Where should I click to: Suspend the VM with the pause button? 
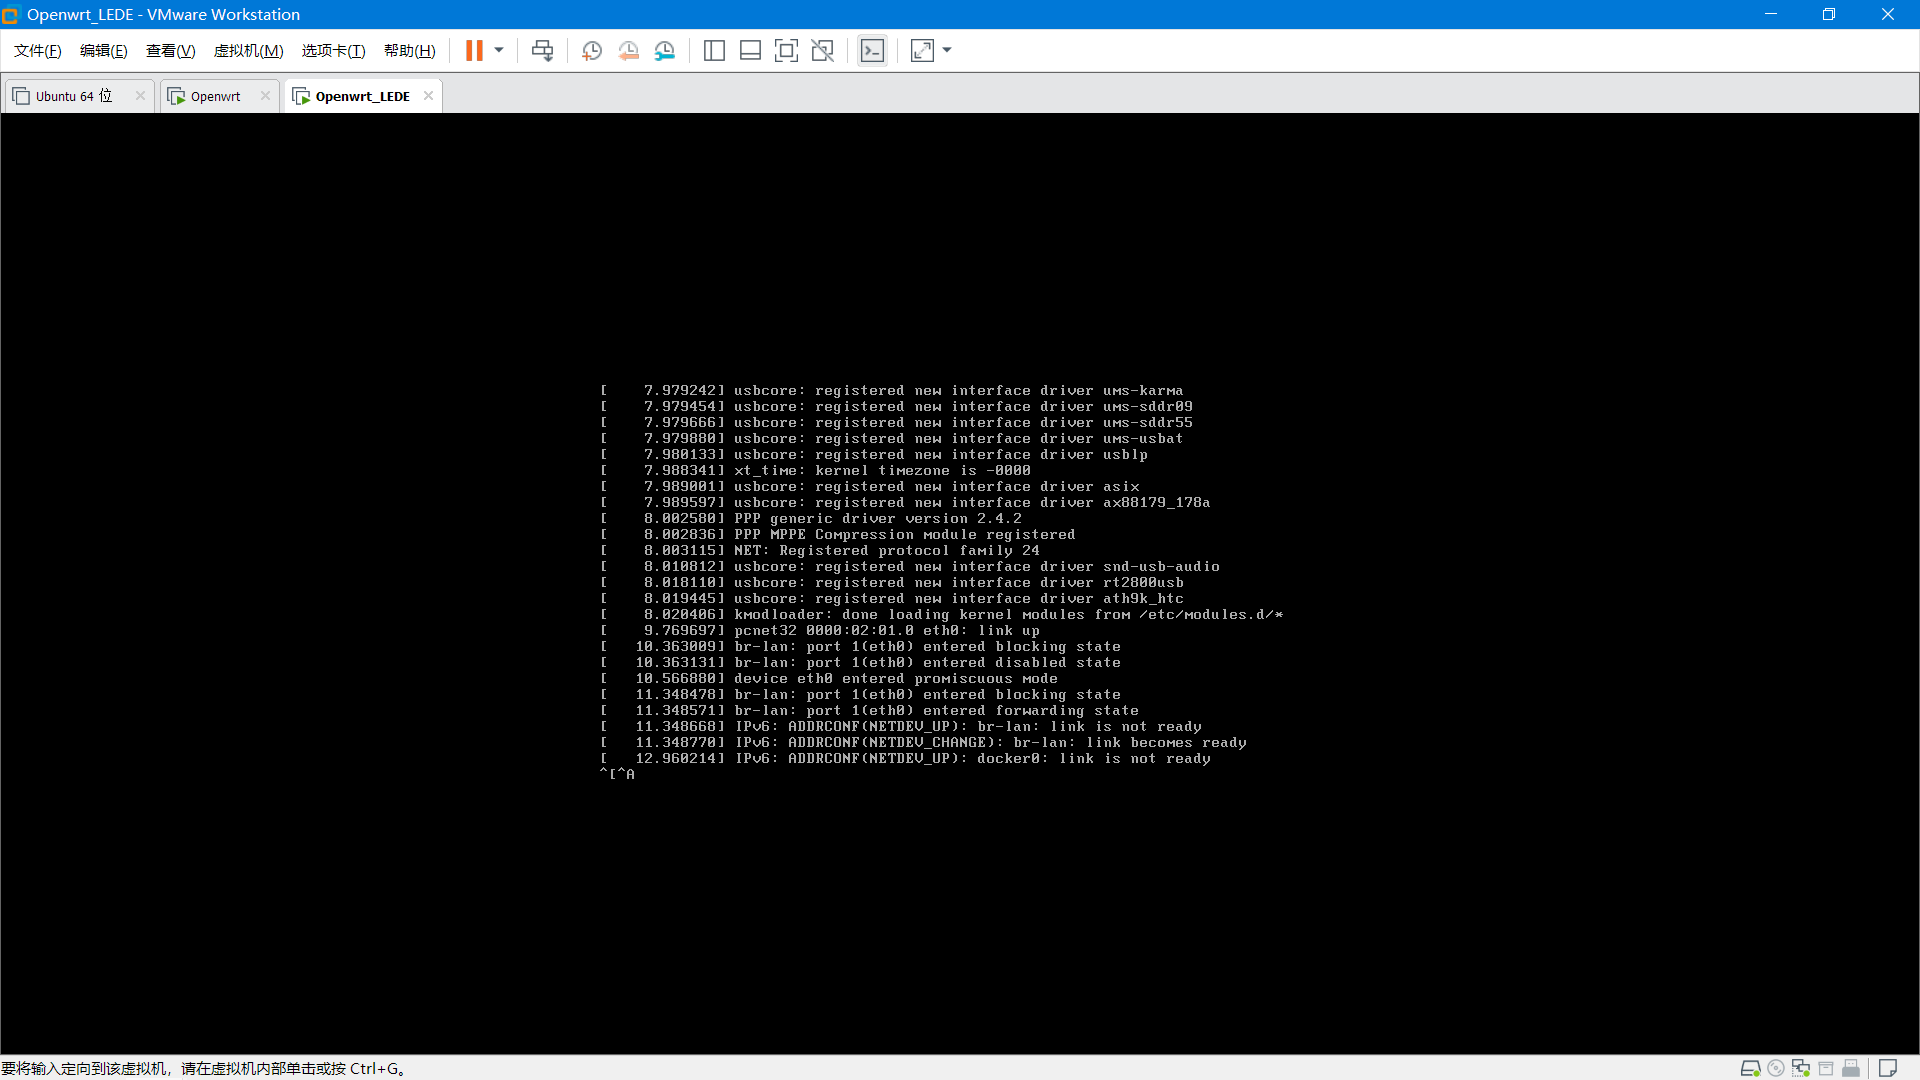pyautogui.click(x=474, y=51)
